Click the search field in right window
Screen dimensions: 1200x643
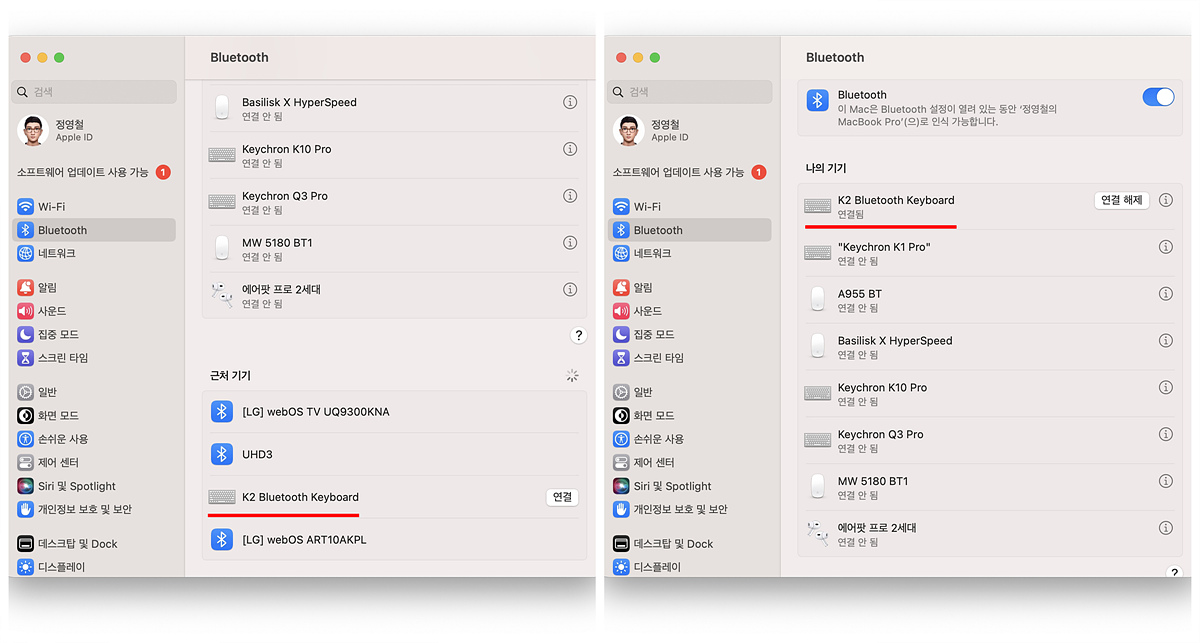click(x=690, y=91)
